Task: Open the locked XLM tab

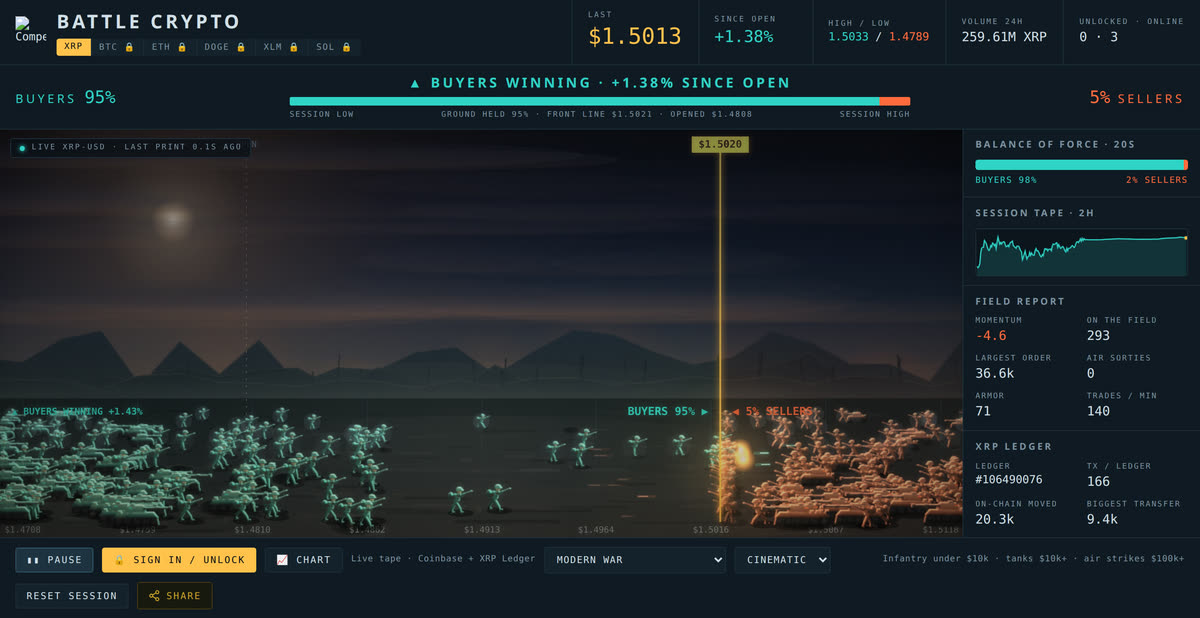Action: (x=279, y=47)
